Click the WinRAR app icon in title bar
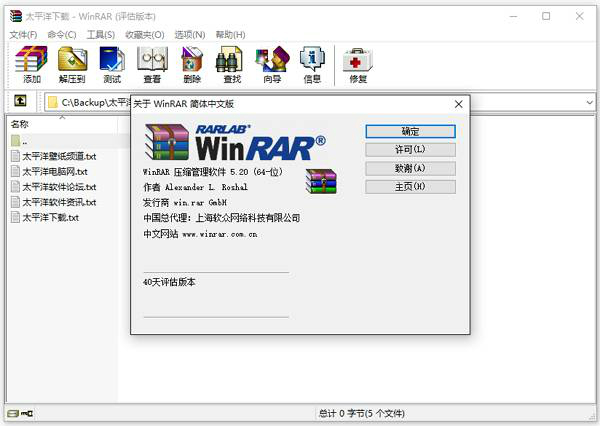The height and width of the screenshot is (426, 600). tap(16, 16)
